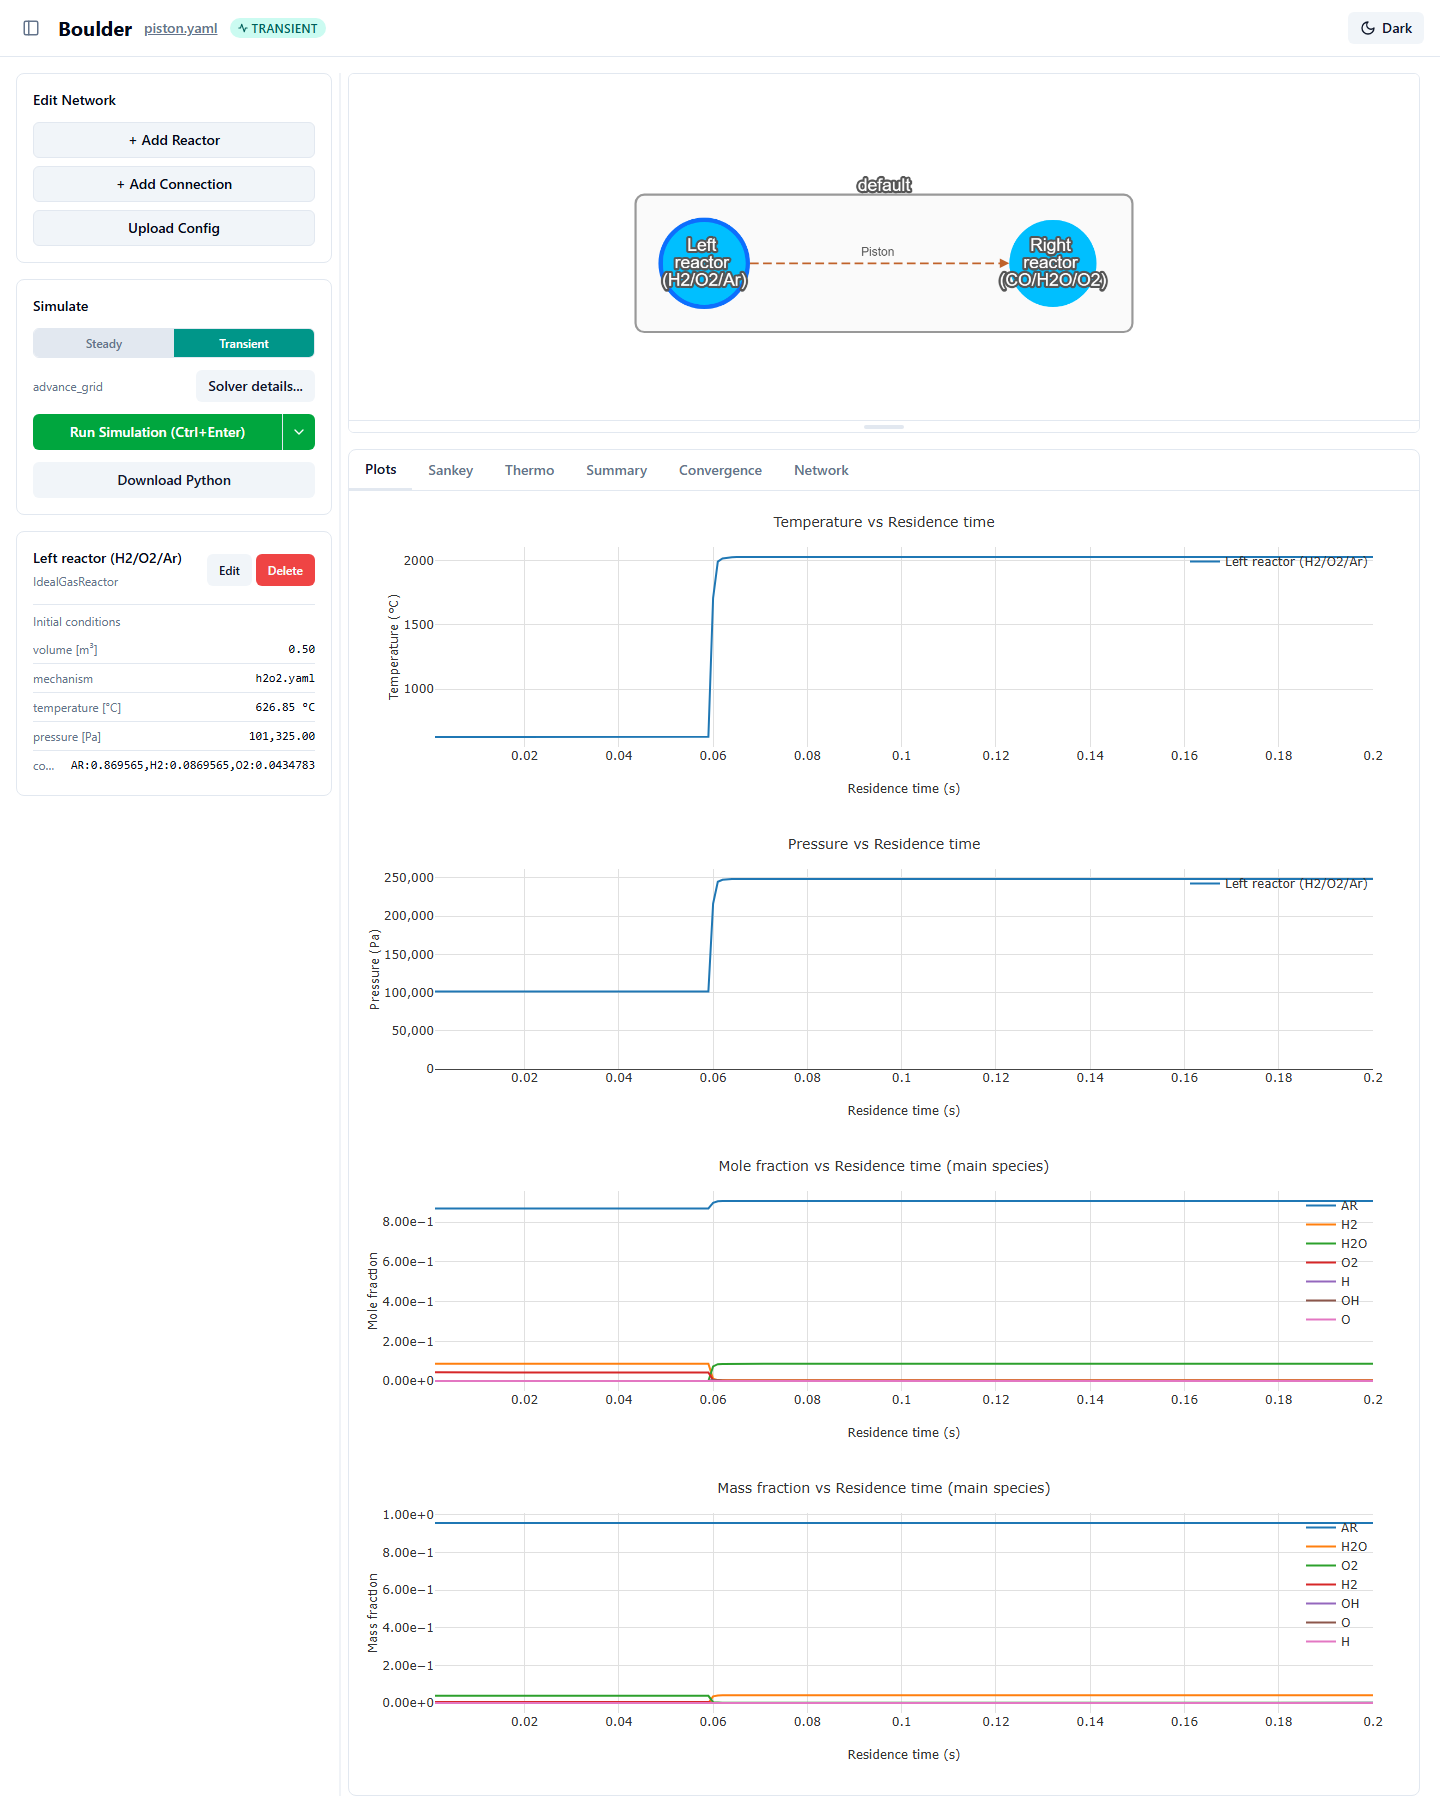Toggle AR trace in mole fraction legend

1333,1206
